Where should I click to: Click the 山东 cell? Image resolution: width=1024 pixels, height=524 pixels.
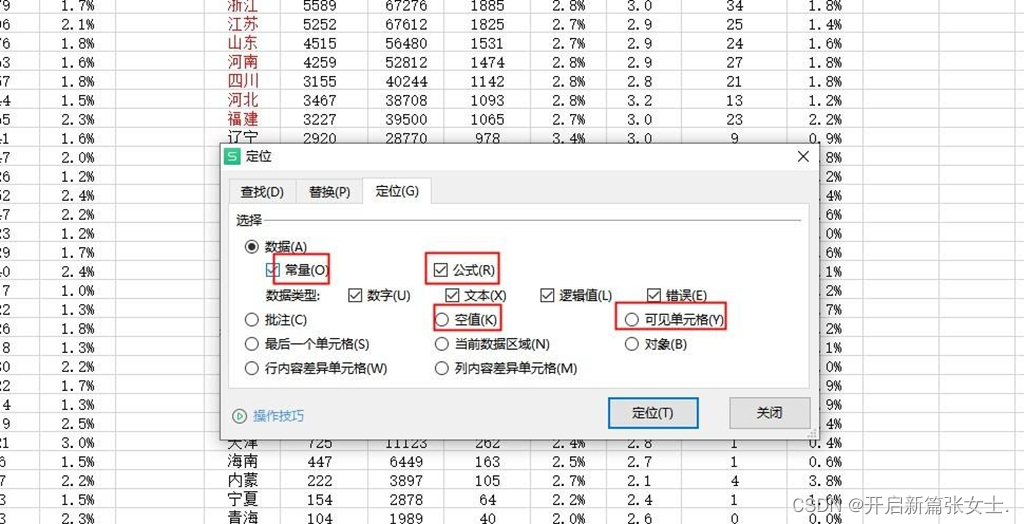pos(242,43)
